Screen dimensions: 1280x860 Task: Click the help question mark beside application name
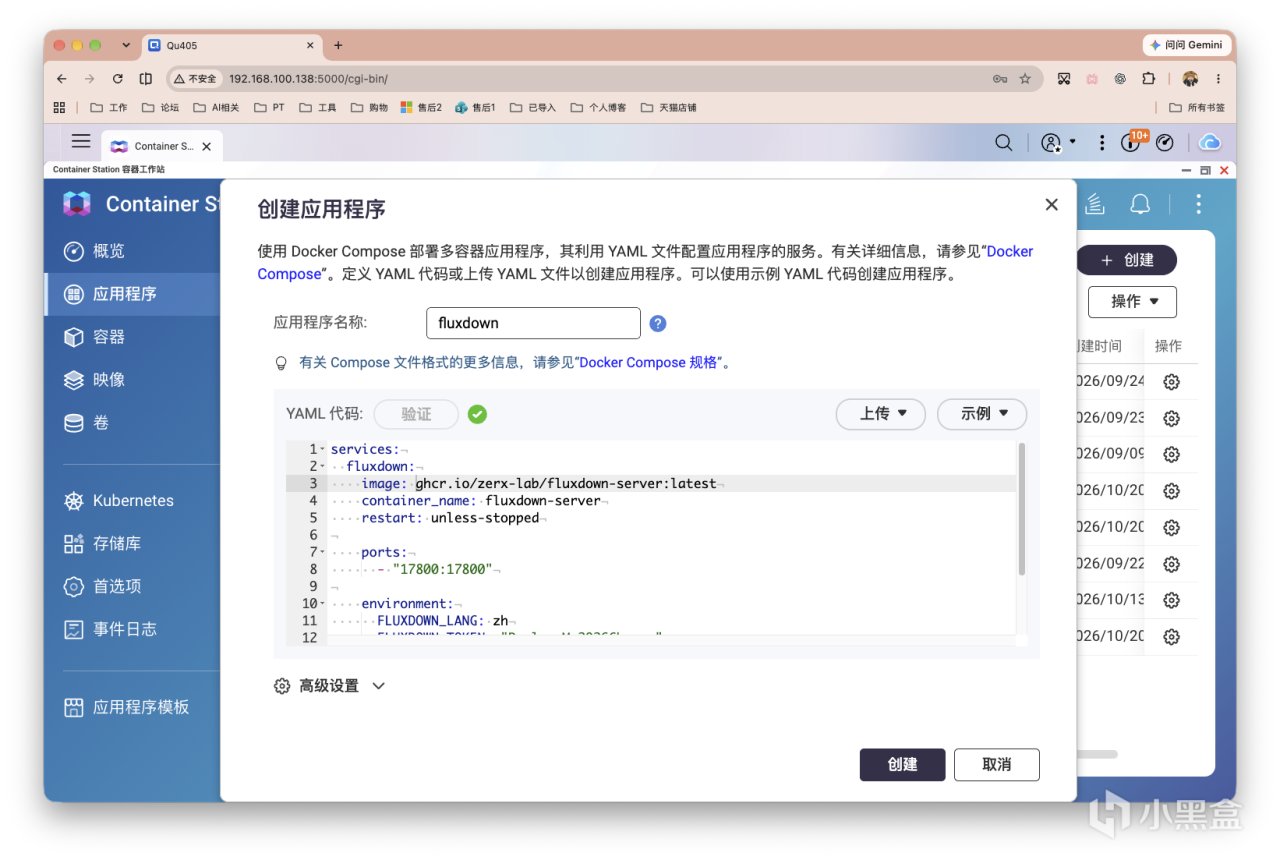657,323
